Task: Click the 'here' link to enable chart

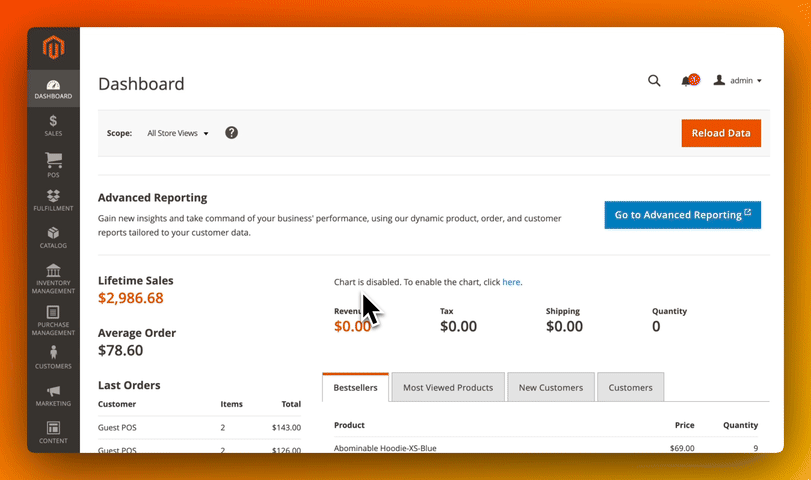Action: pos(511,283)
